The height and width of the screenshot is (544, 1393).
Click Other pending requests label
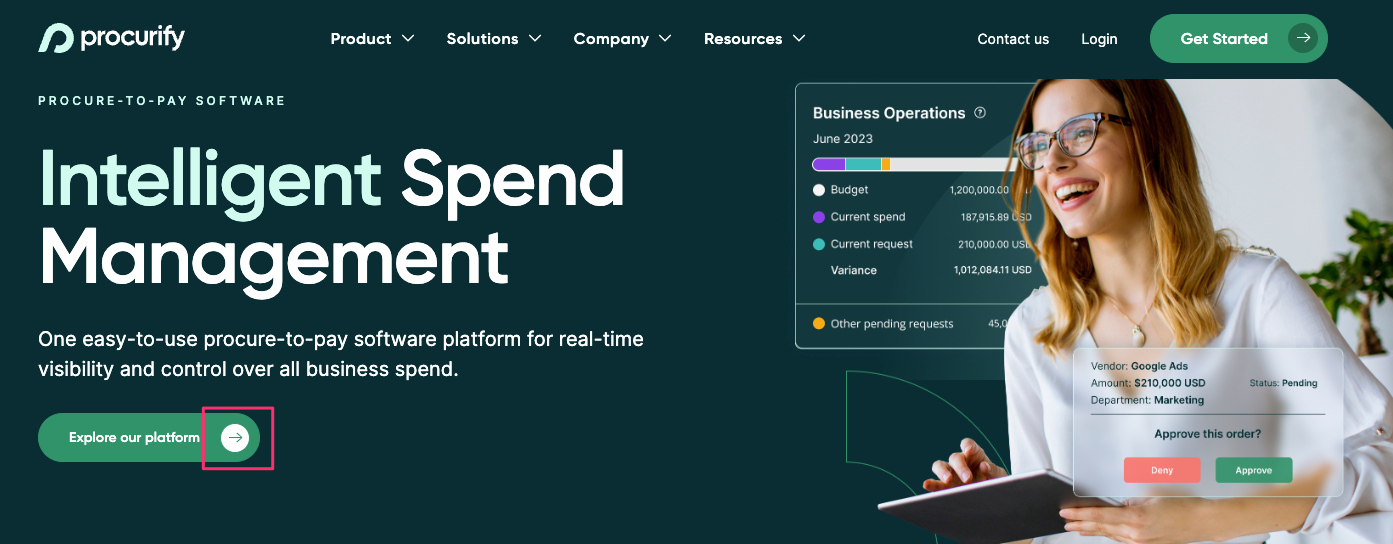pyautogui.click(x=892, y=324)
